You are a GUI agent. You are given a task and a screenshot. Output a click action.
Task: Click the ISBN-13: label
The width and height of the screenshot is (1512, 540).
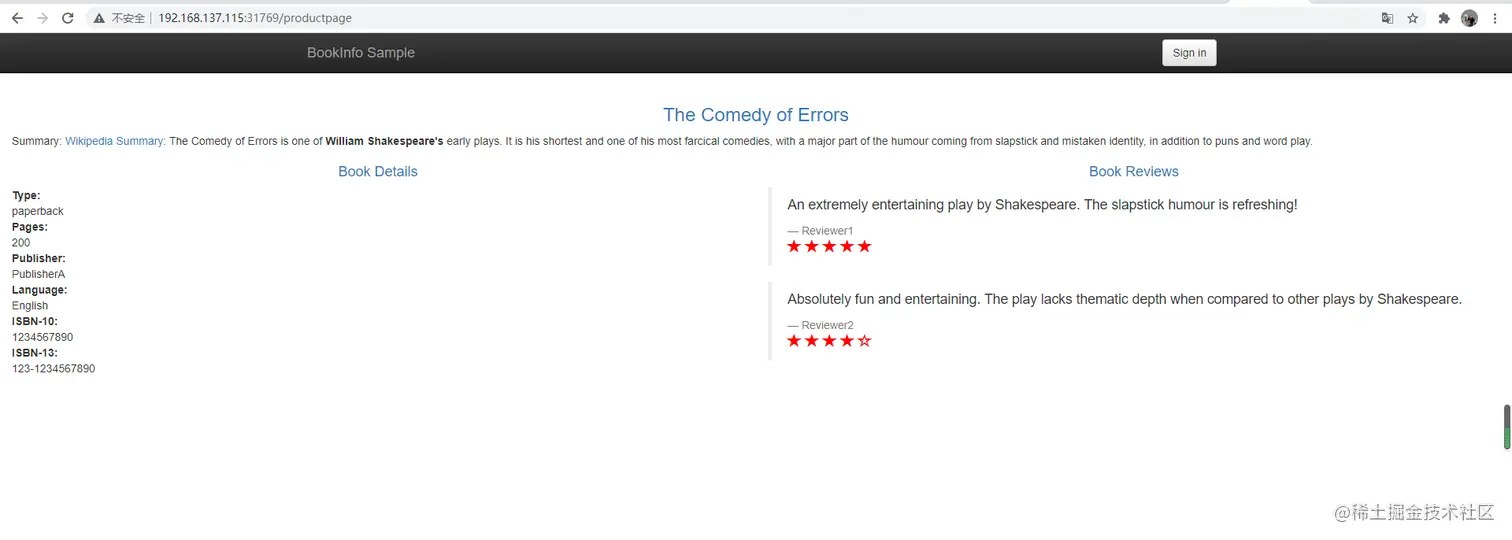click(x=35, y=353)
